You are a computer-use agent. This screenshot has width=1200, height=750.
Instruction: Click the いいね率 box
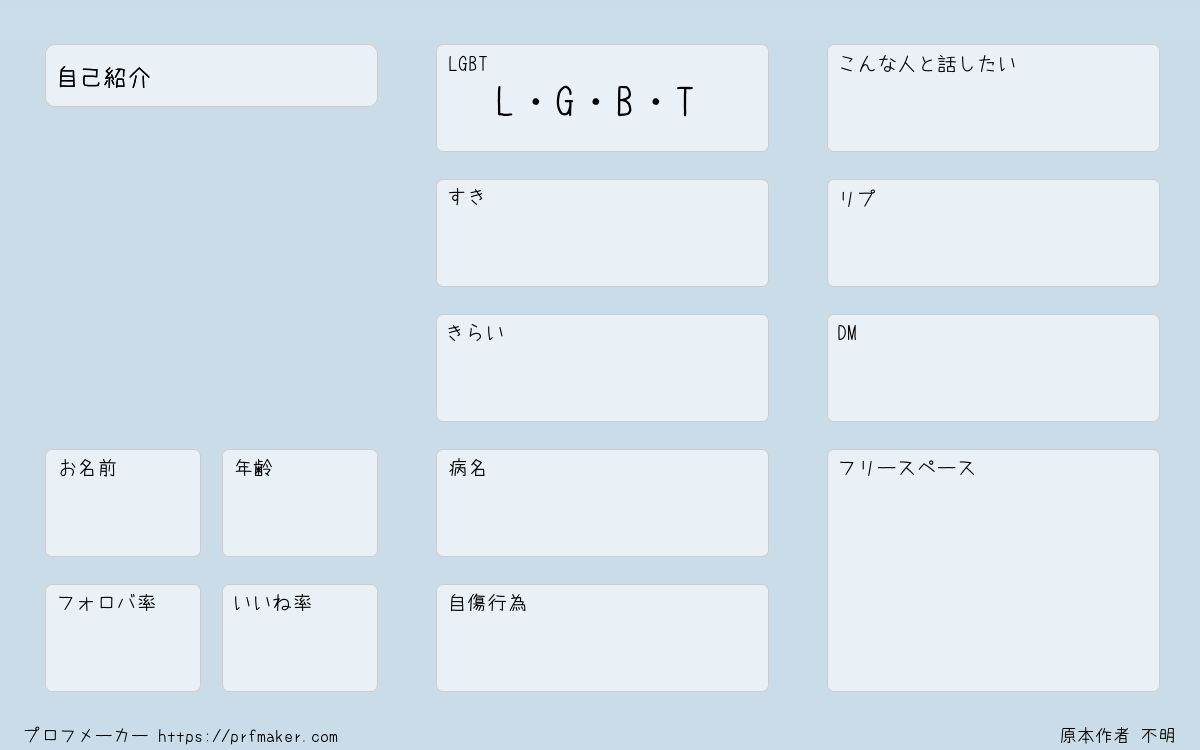(x=300, y=638)
